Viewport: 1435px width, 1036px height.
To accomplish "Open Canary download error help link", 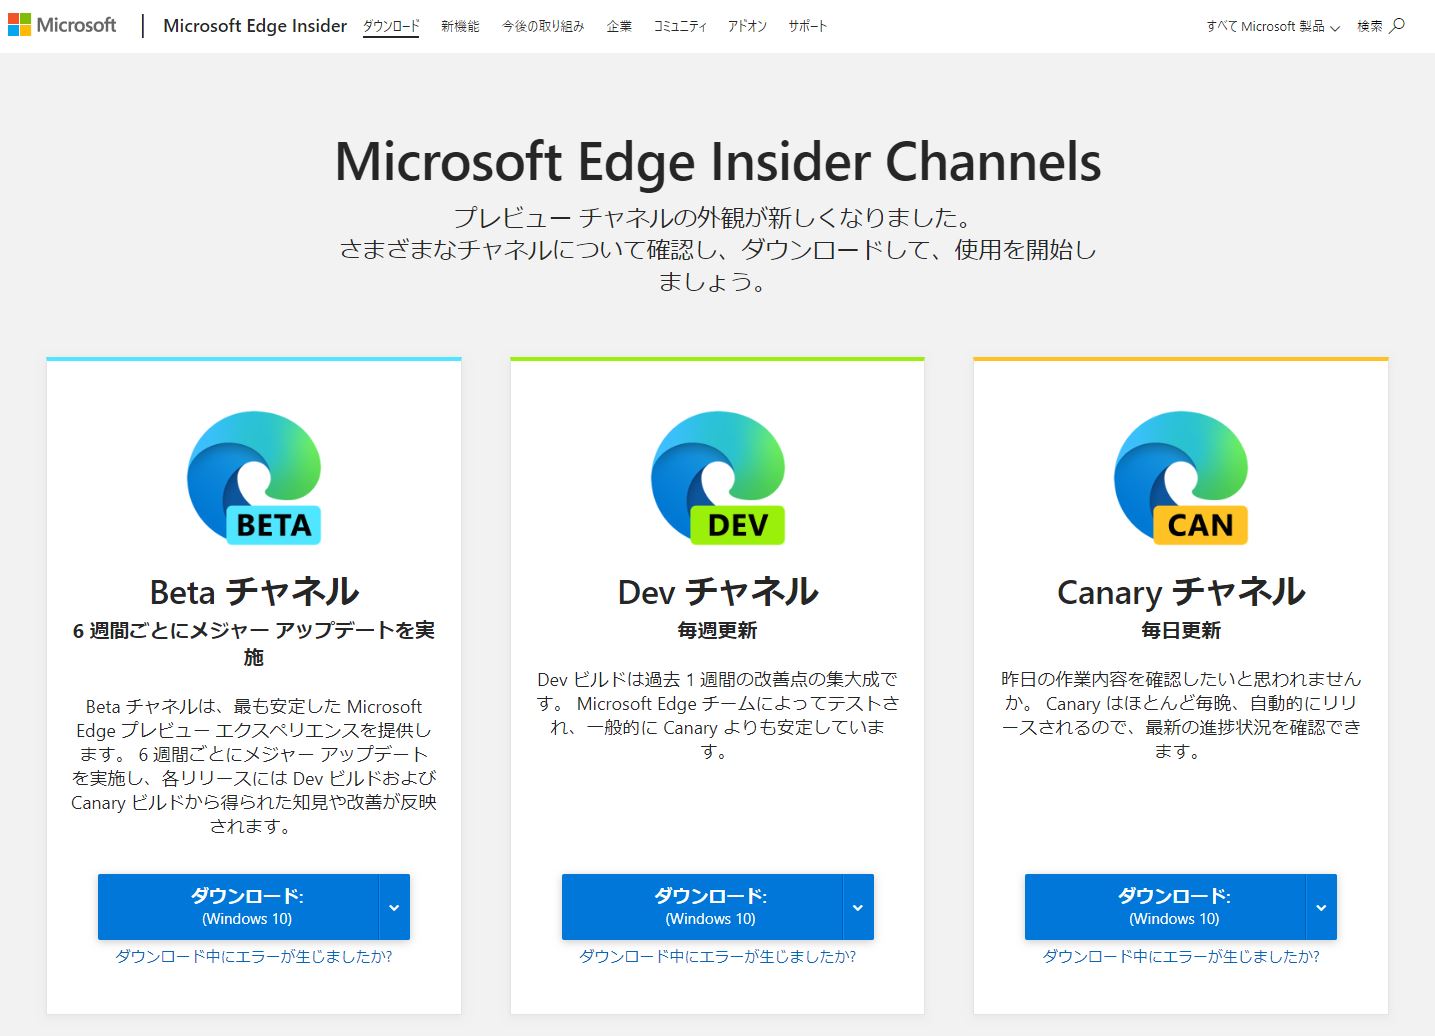I will click(1181, 956).
